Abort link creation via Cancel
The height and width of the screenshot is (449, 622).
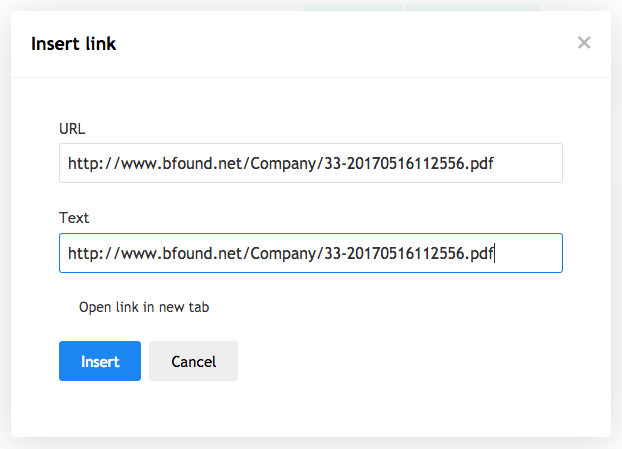coord(193,361)
